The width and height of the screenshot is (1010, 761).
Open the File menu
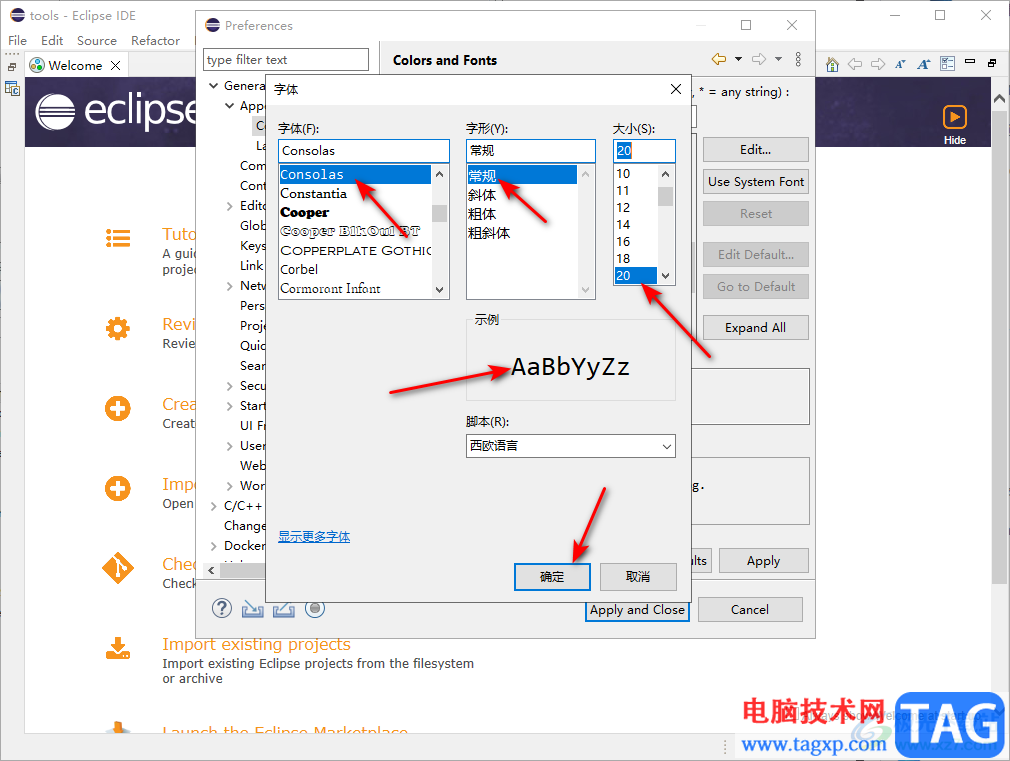coord(17,41)
